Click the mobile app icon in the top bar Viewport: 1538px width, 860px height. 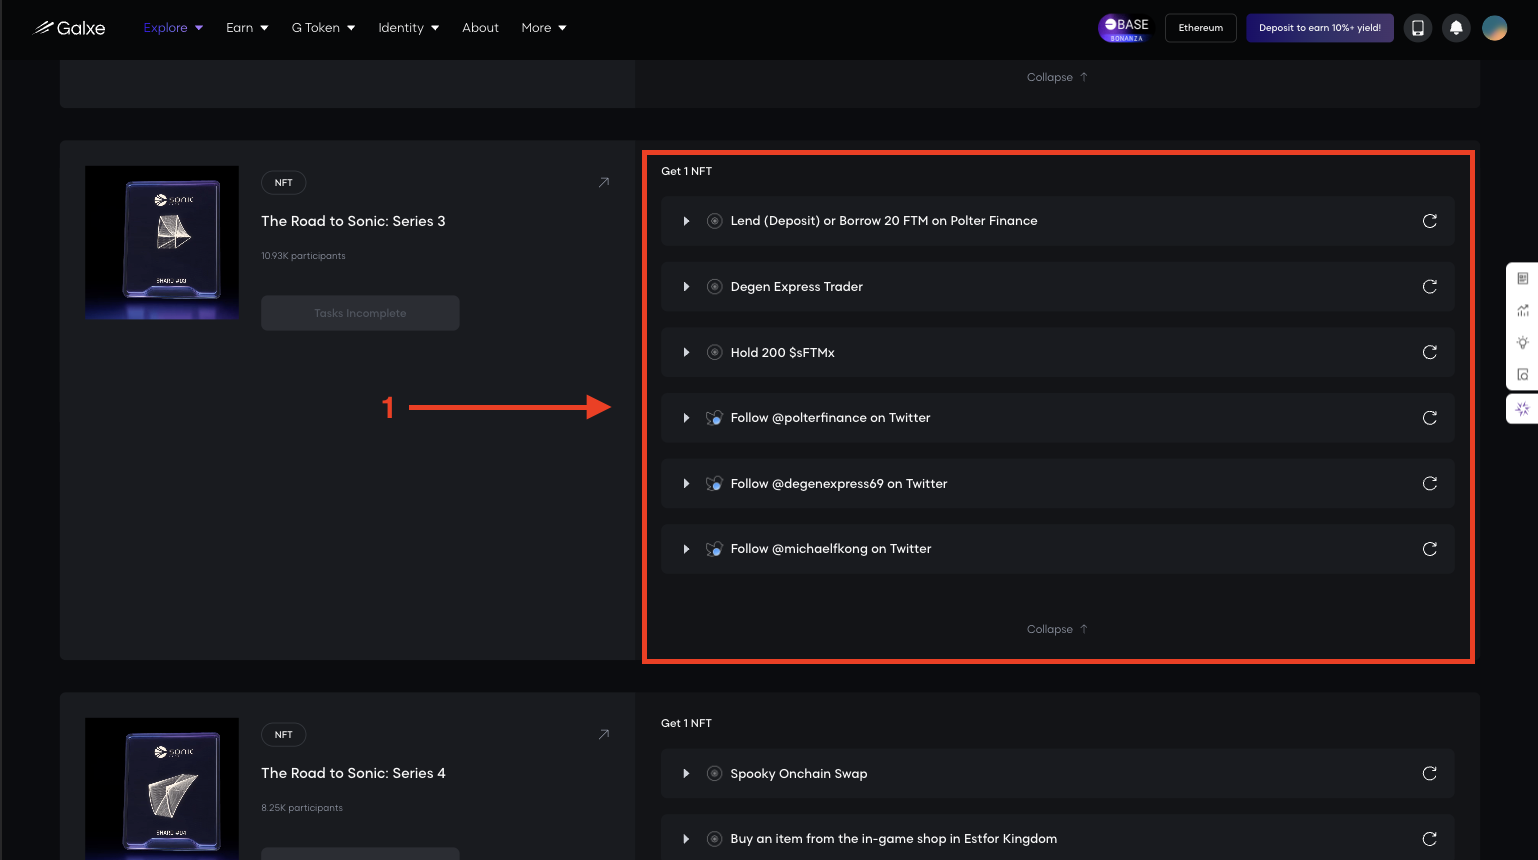(x=1418, y=27)
